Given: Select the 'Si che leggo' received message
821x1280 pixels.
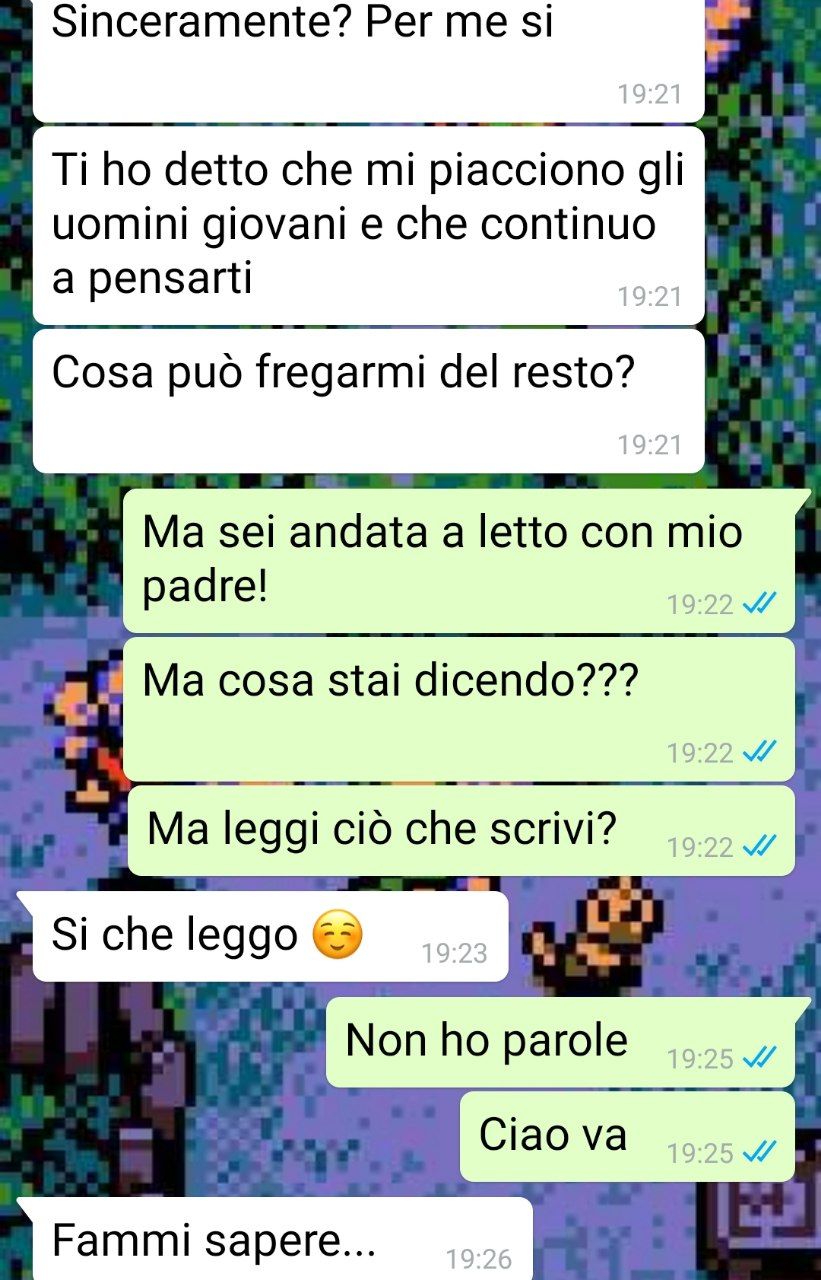Looking at the screenshot, I should pyautogui.click(x=270, y=937).
